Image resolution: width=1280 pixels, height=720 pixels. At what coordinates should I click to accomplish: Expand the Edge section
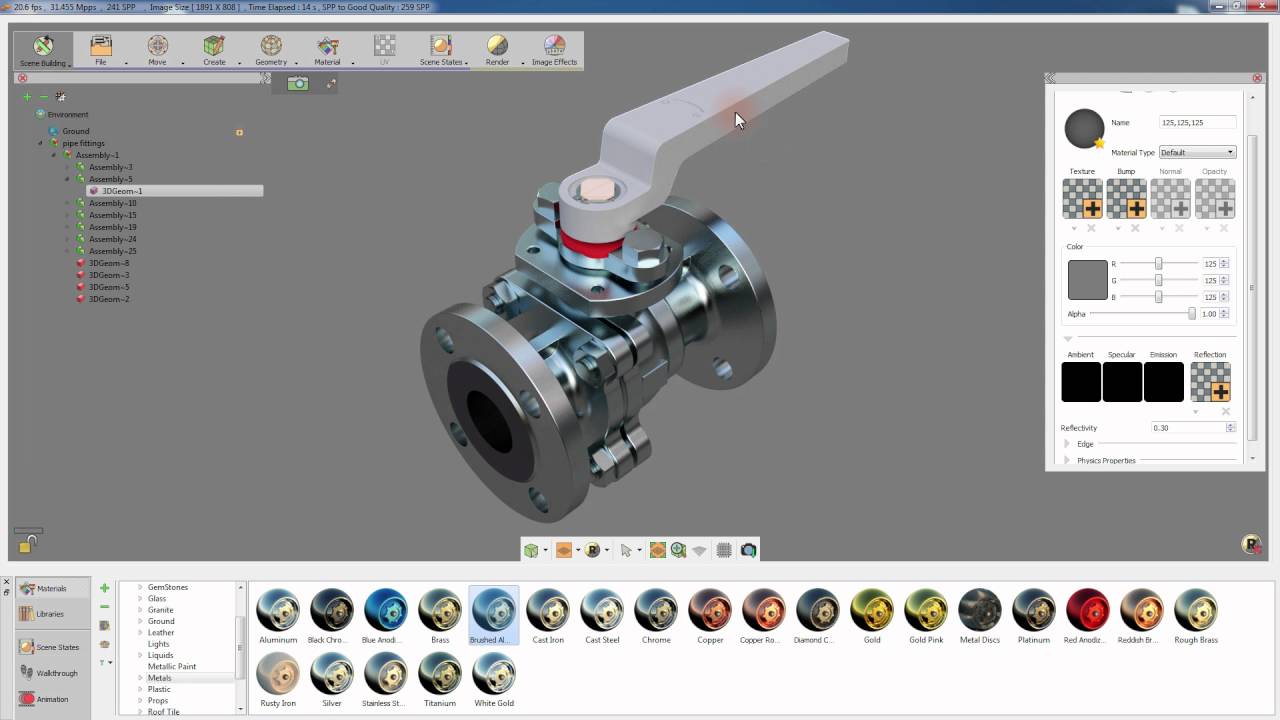click(x=1067, y=444)
